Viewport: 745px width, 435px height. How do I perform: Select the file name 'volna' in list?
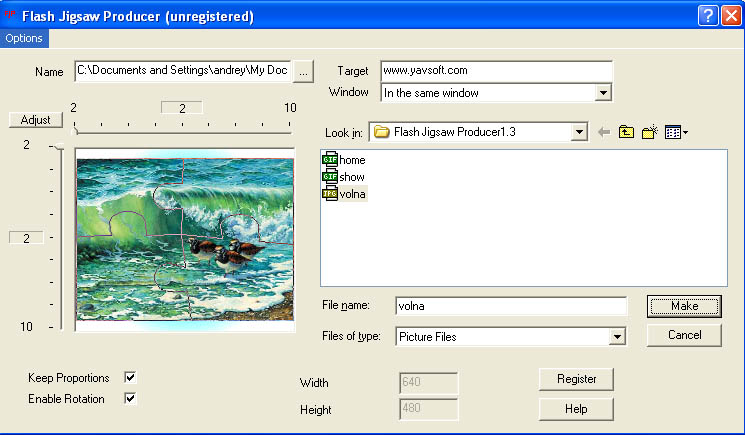[x=353, y=194]
